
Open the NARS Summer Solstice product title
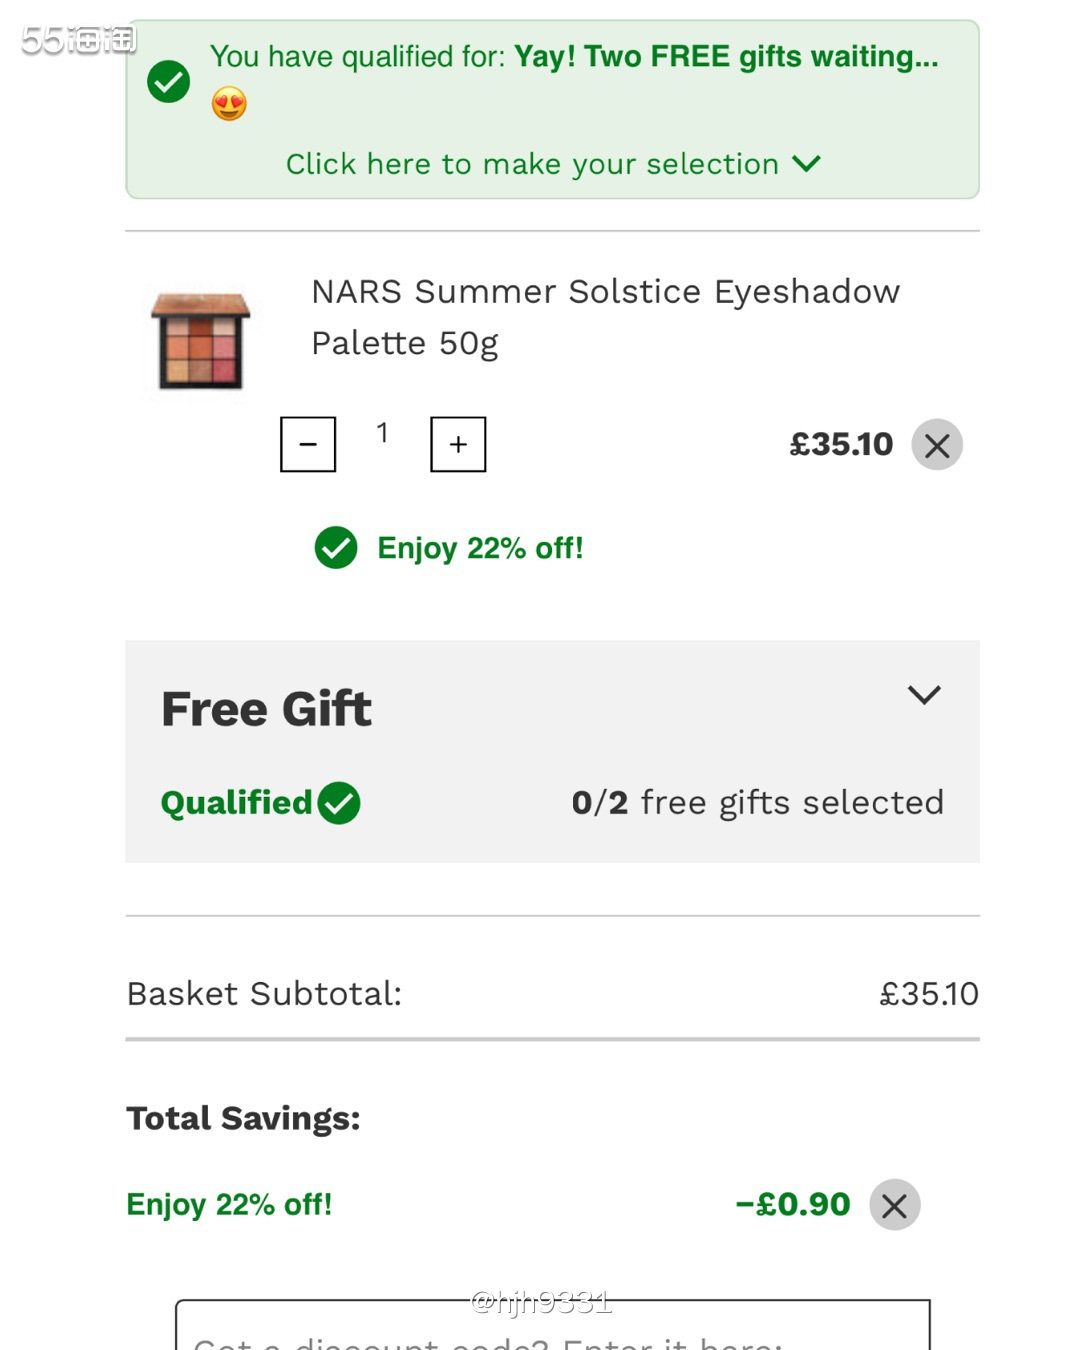point(605,316)
